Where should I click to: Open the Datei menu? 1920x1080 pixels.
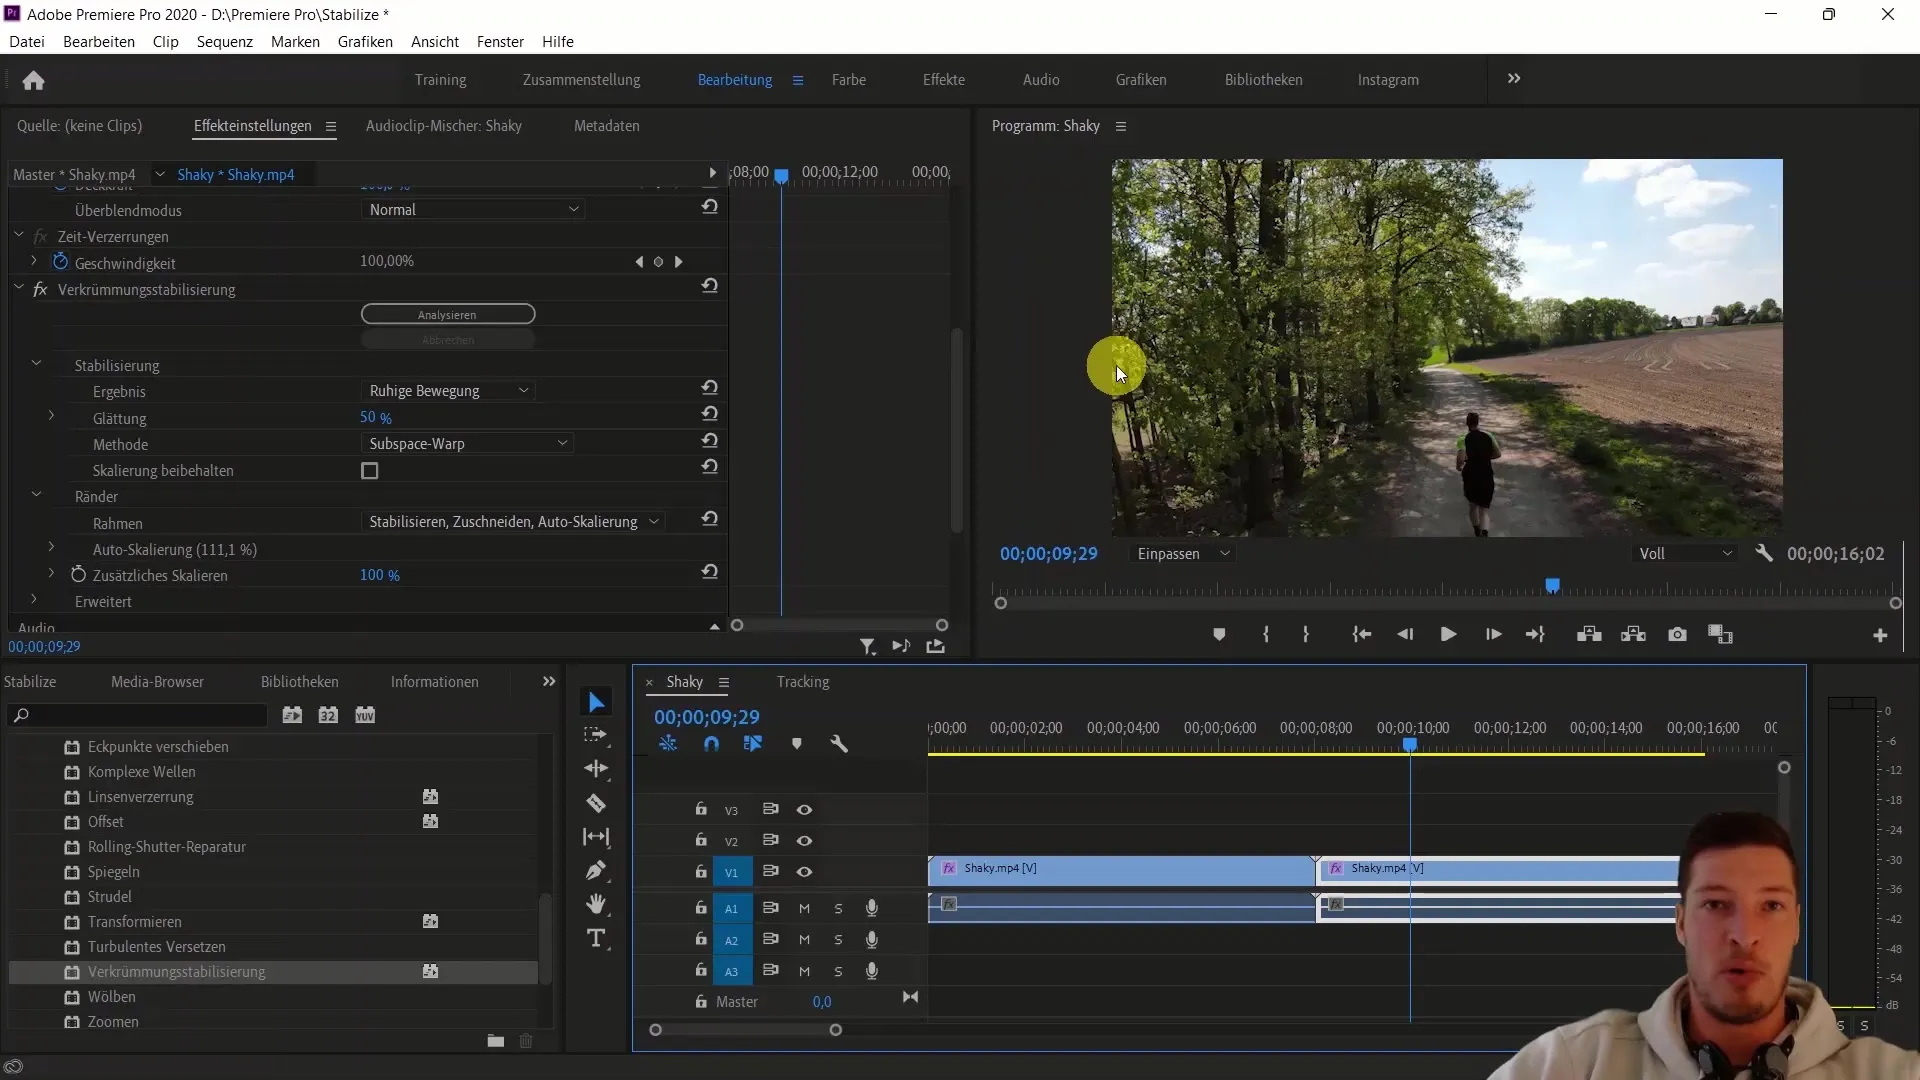click(x=27, y=42)
